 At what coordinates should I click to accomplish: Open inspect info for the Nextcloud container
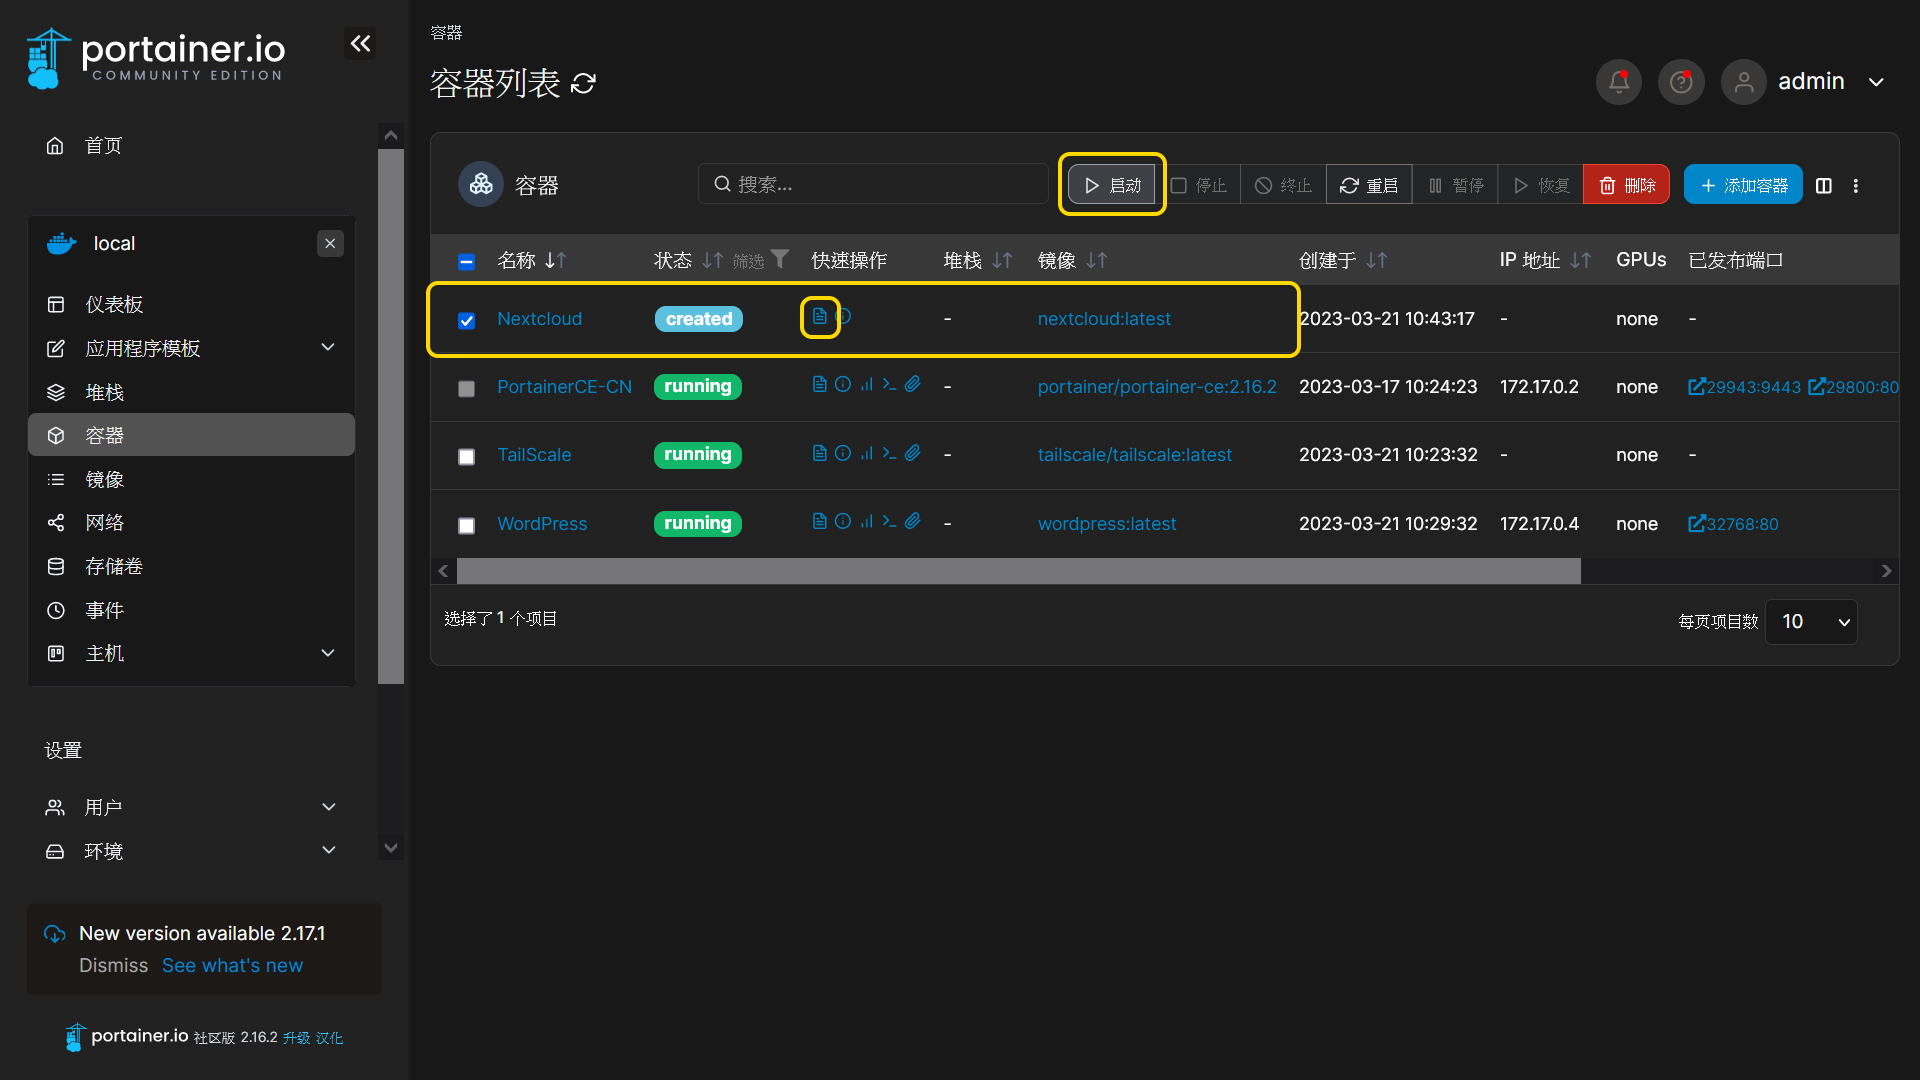(x=844, y=316)
